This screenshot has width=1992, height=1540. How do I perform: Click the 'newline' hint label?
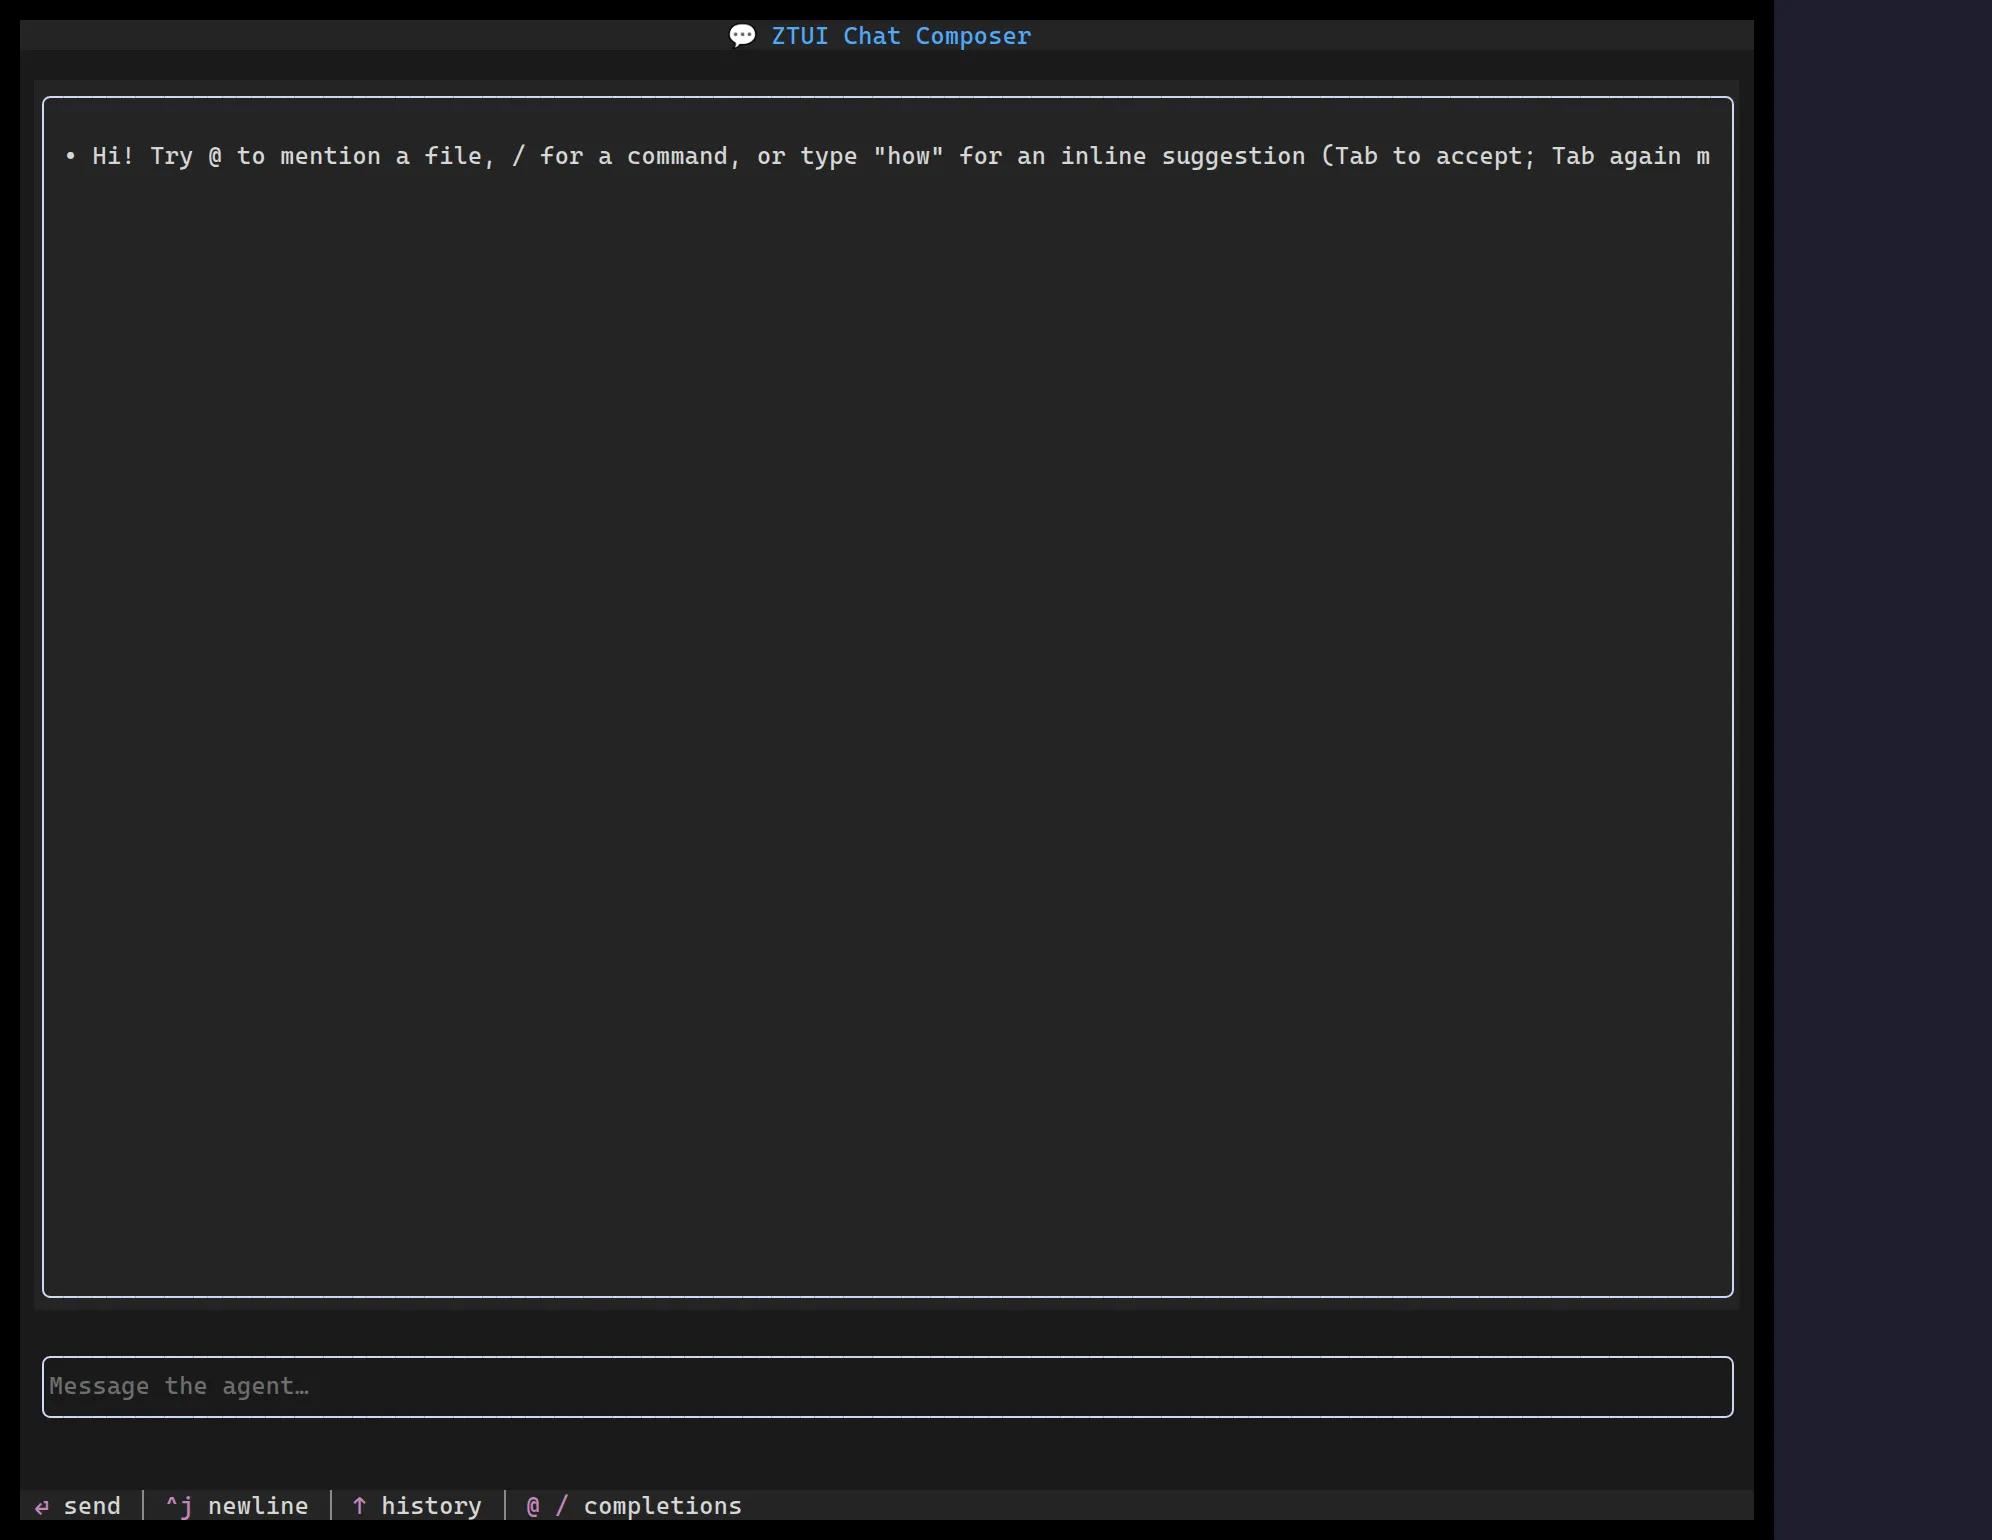[x=258, y=1506]
